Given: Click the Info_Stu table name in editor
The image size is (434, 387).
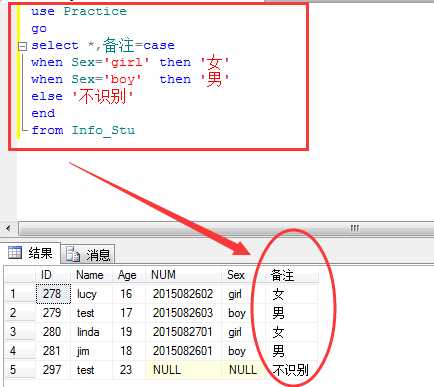Looking at the screenshot, I should (103, 130).
